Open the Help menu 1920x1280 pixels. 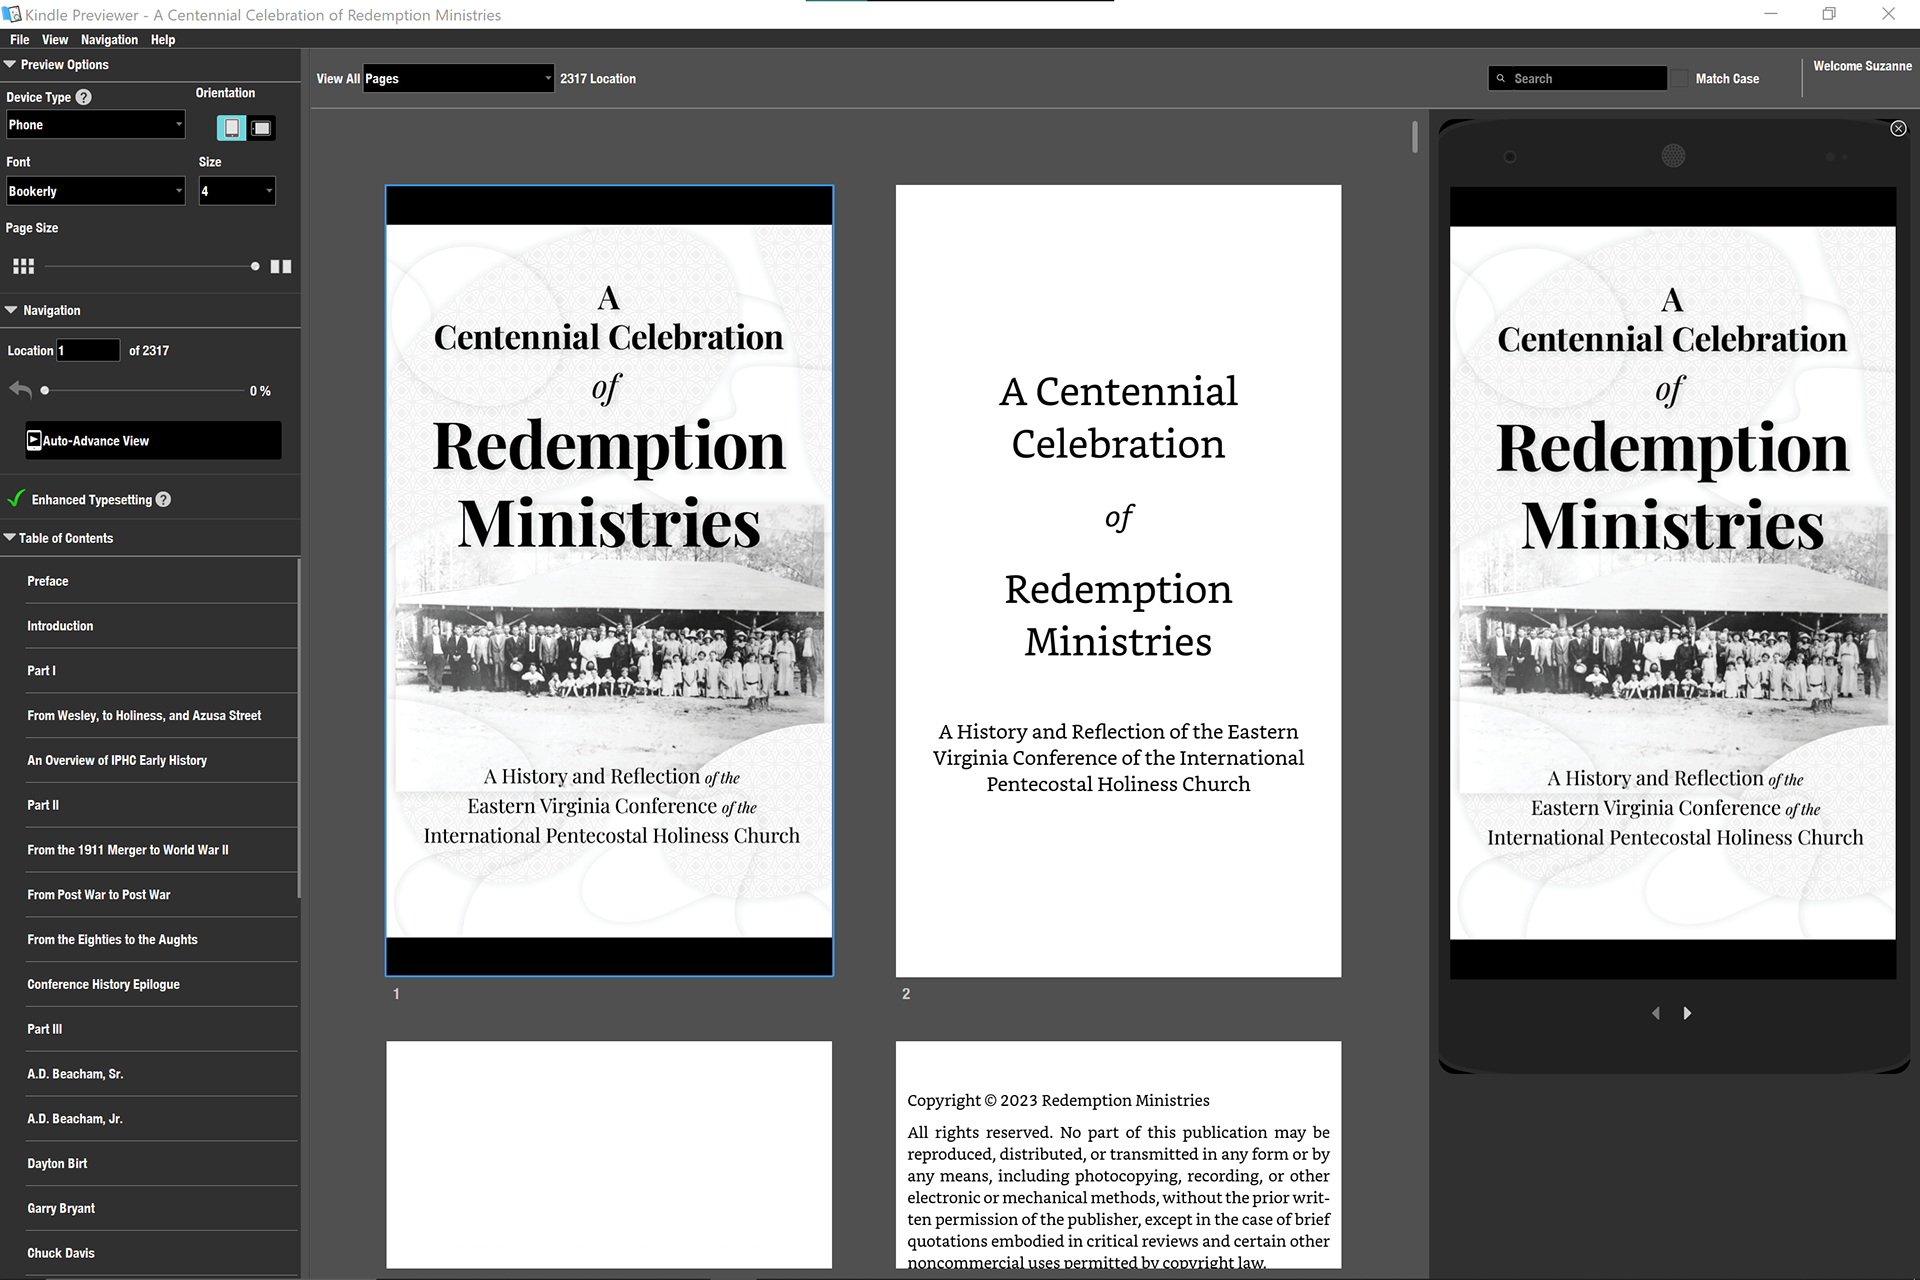pos(163,40)
